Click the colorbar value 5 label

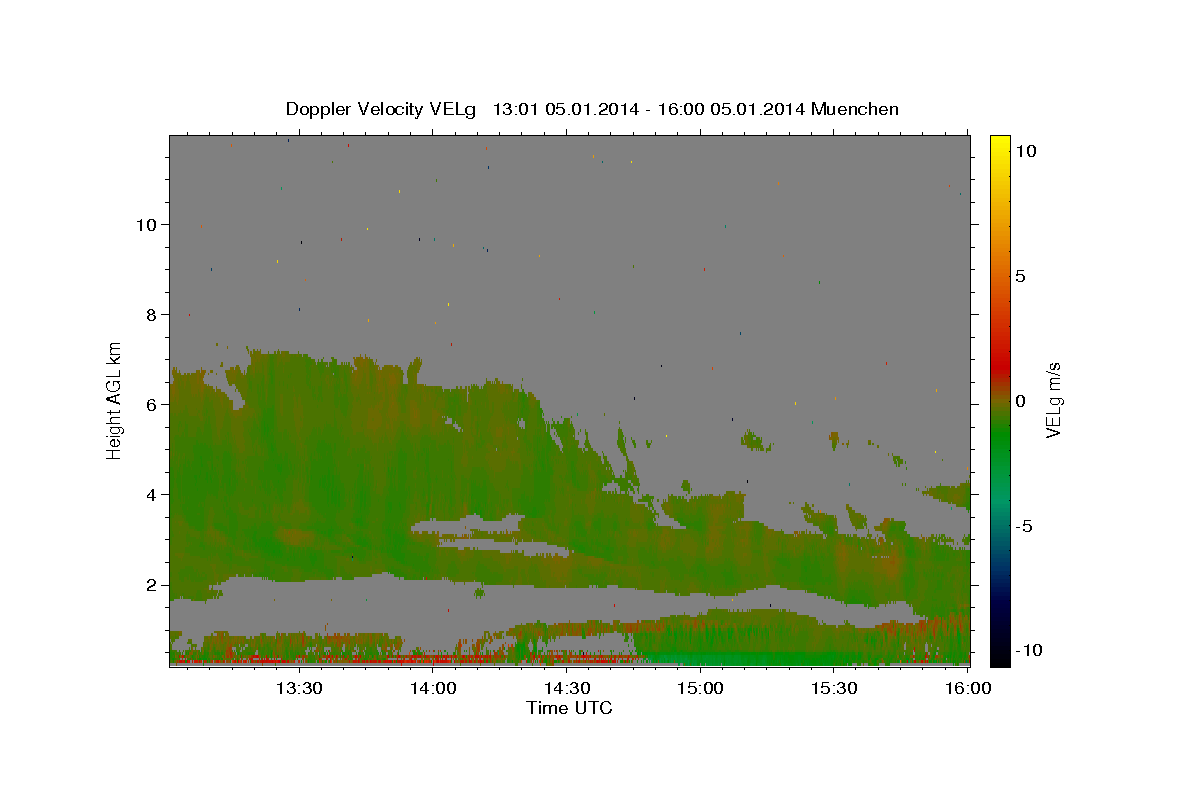1021,276
